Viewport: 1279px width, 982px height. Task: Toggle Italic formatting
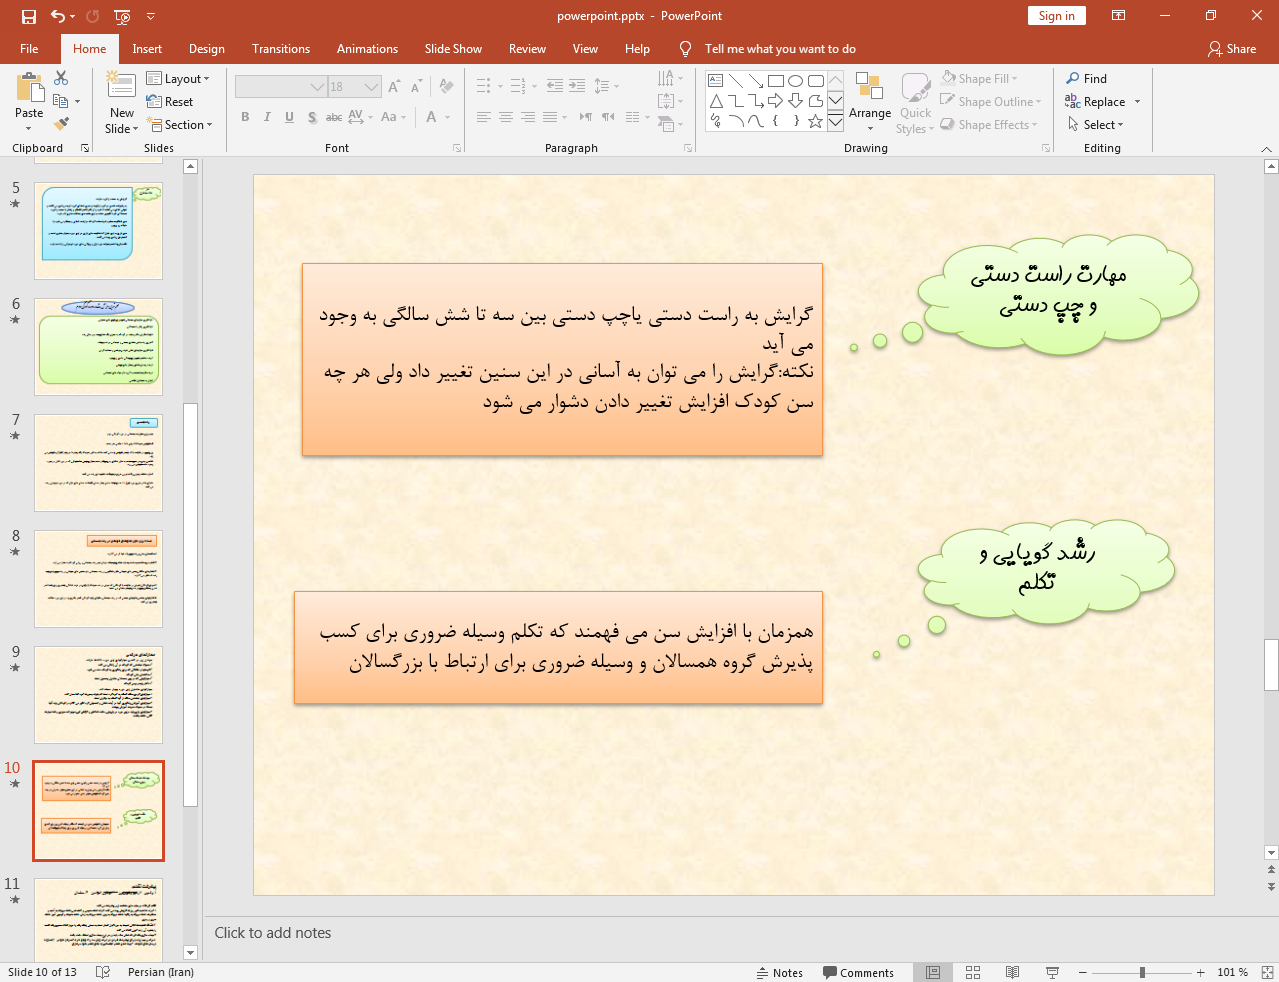267,117
